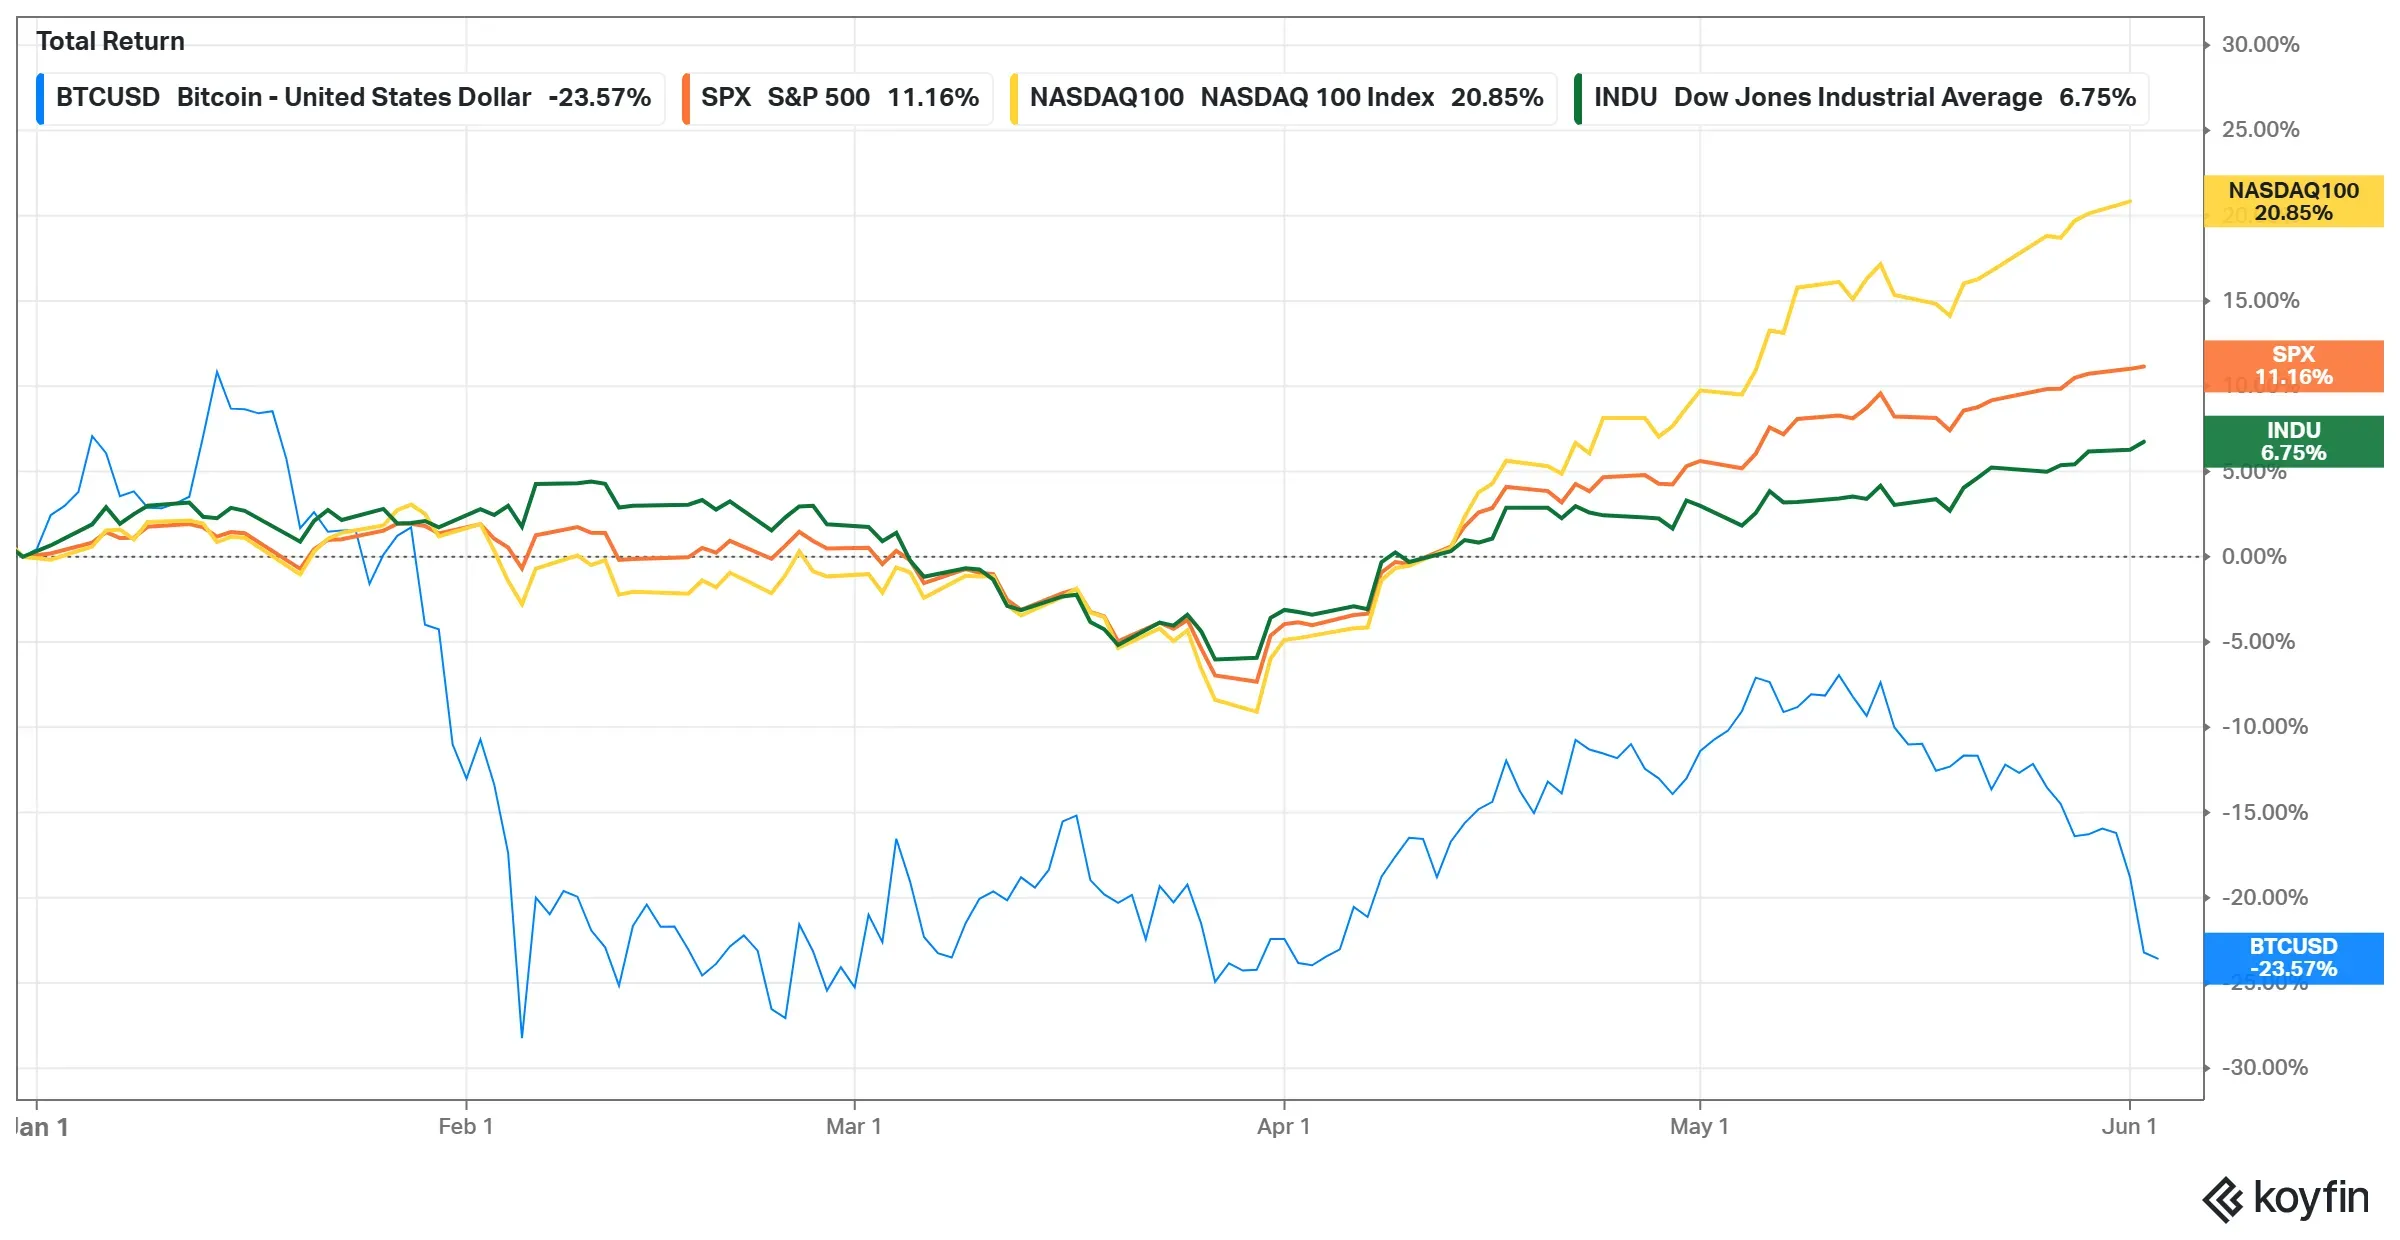Click the orange SPX legend color bar
2400x1240 pixels.
[x=686, y=98]
